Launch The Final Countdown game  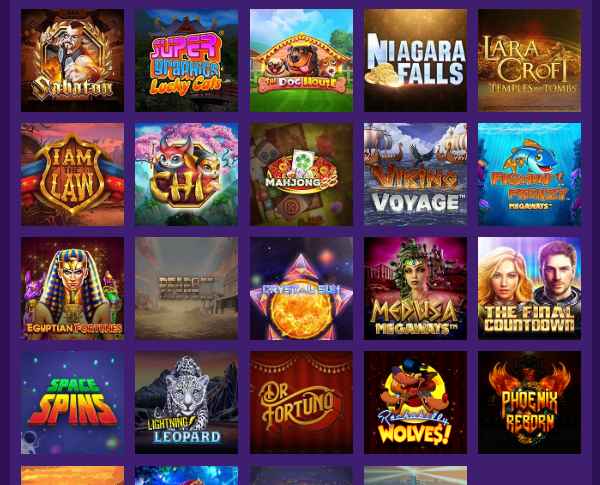point(529,288)
